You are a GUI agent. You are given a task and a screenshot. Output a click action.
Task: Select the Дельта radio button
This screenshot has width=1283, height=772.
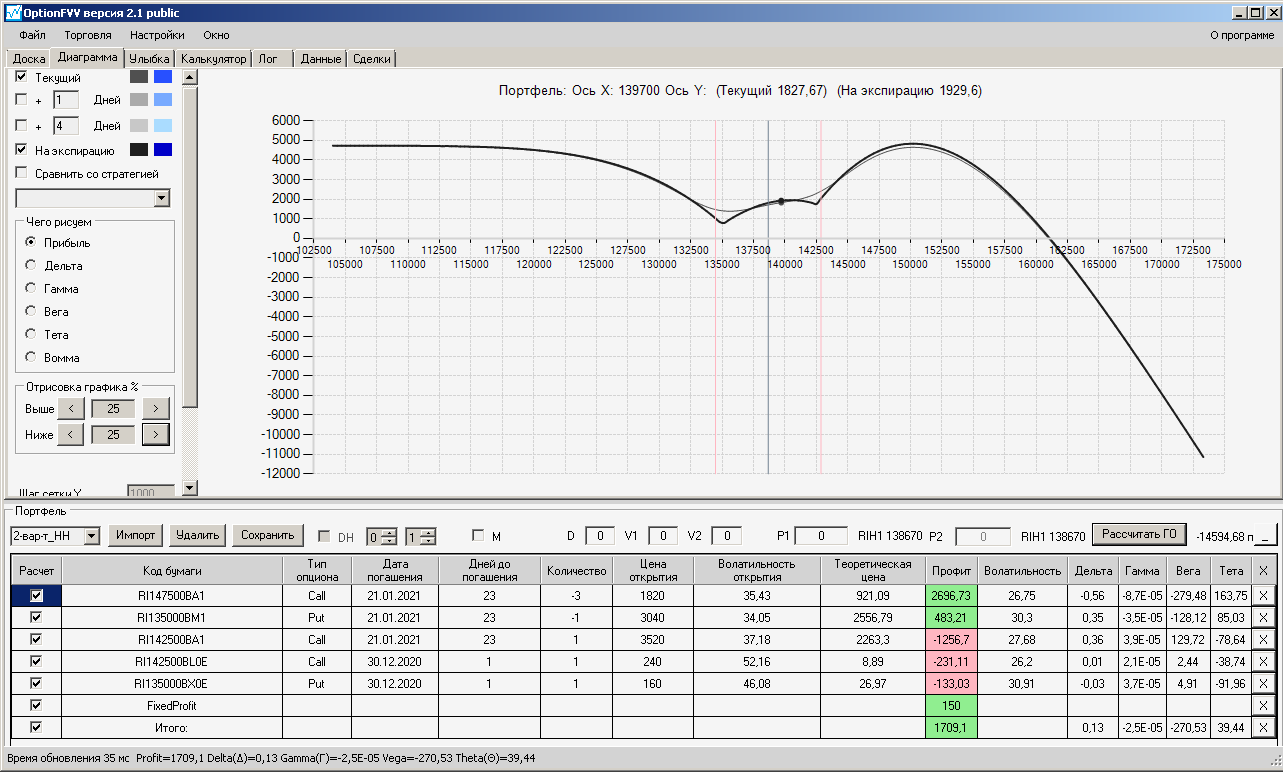[x=31, y=266]
